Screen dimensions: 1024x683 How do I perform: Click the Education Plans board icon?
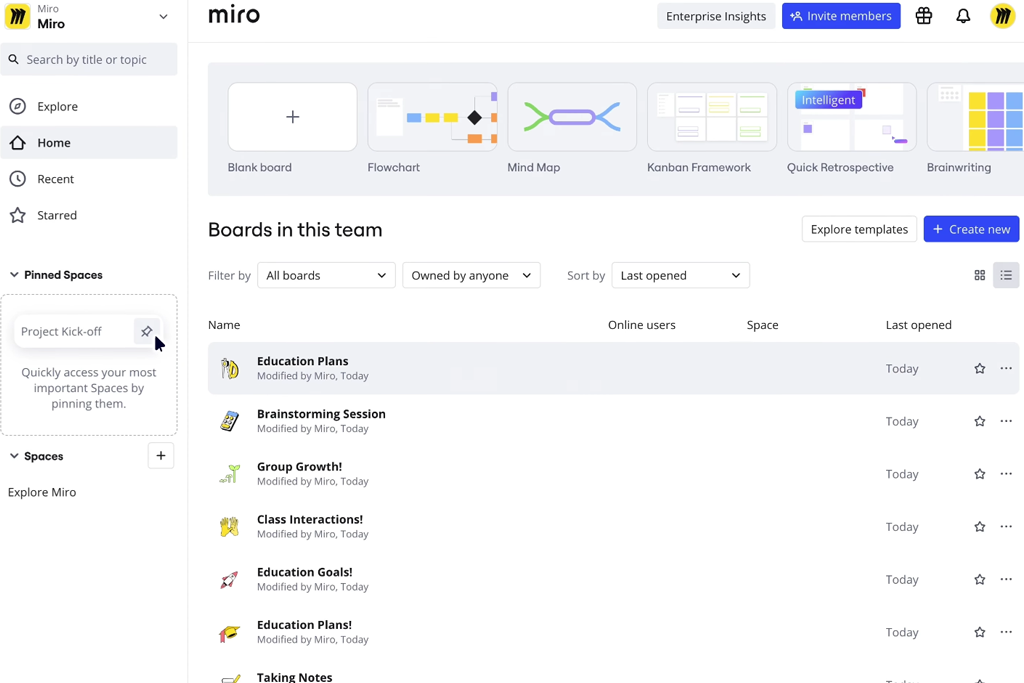click(x=229, y=369)
